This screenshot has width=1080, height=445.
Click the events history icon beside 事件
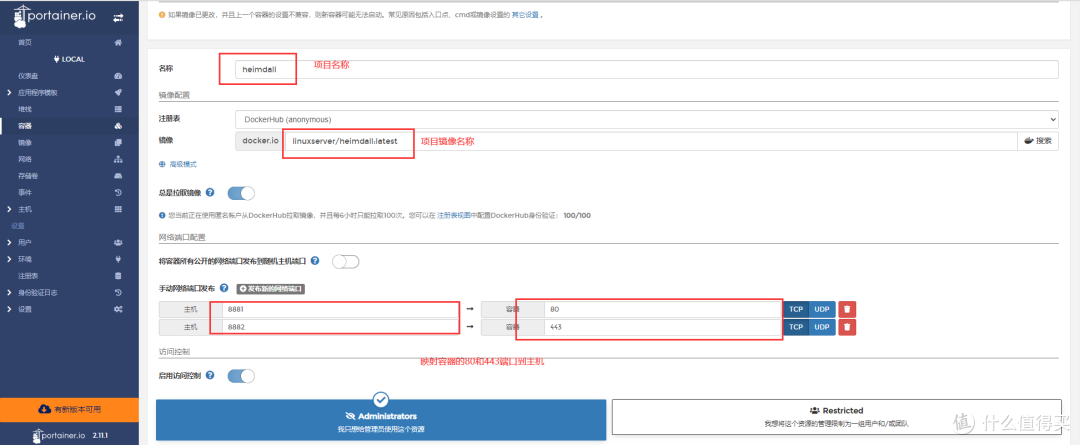click(118, 192)
